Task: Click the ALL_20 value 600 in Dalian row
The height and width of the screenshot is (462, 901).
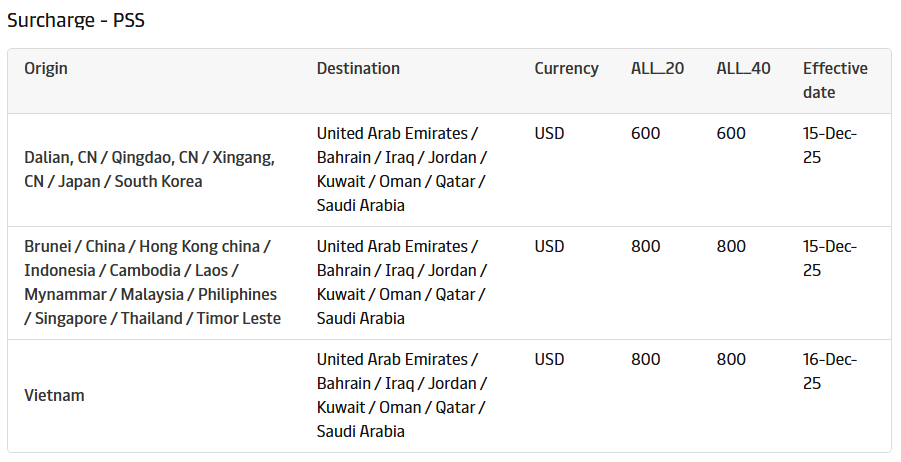Action: tap(645, 134)
